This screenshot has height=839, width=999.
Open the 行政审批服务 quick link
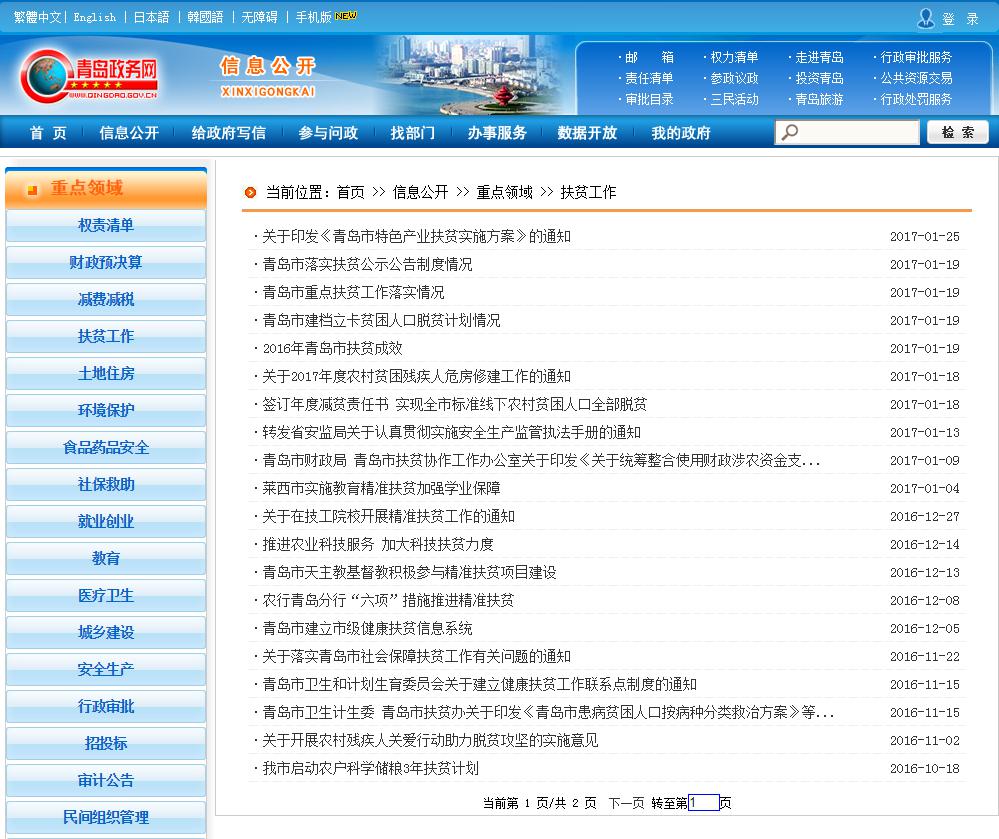(x=916, y=57)
